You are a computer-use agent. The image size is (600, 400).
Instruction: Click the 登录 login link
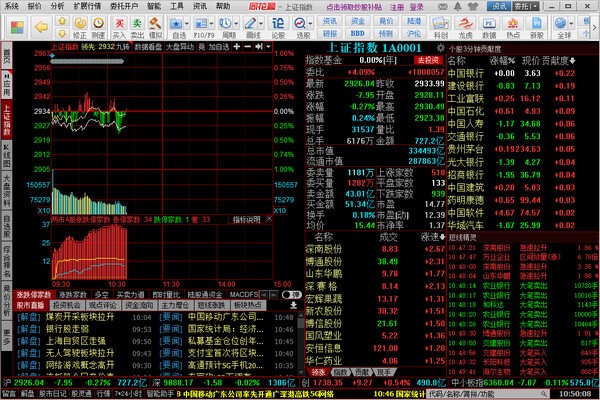(x=417, y=7)
